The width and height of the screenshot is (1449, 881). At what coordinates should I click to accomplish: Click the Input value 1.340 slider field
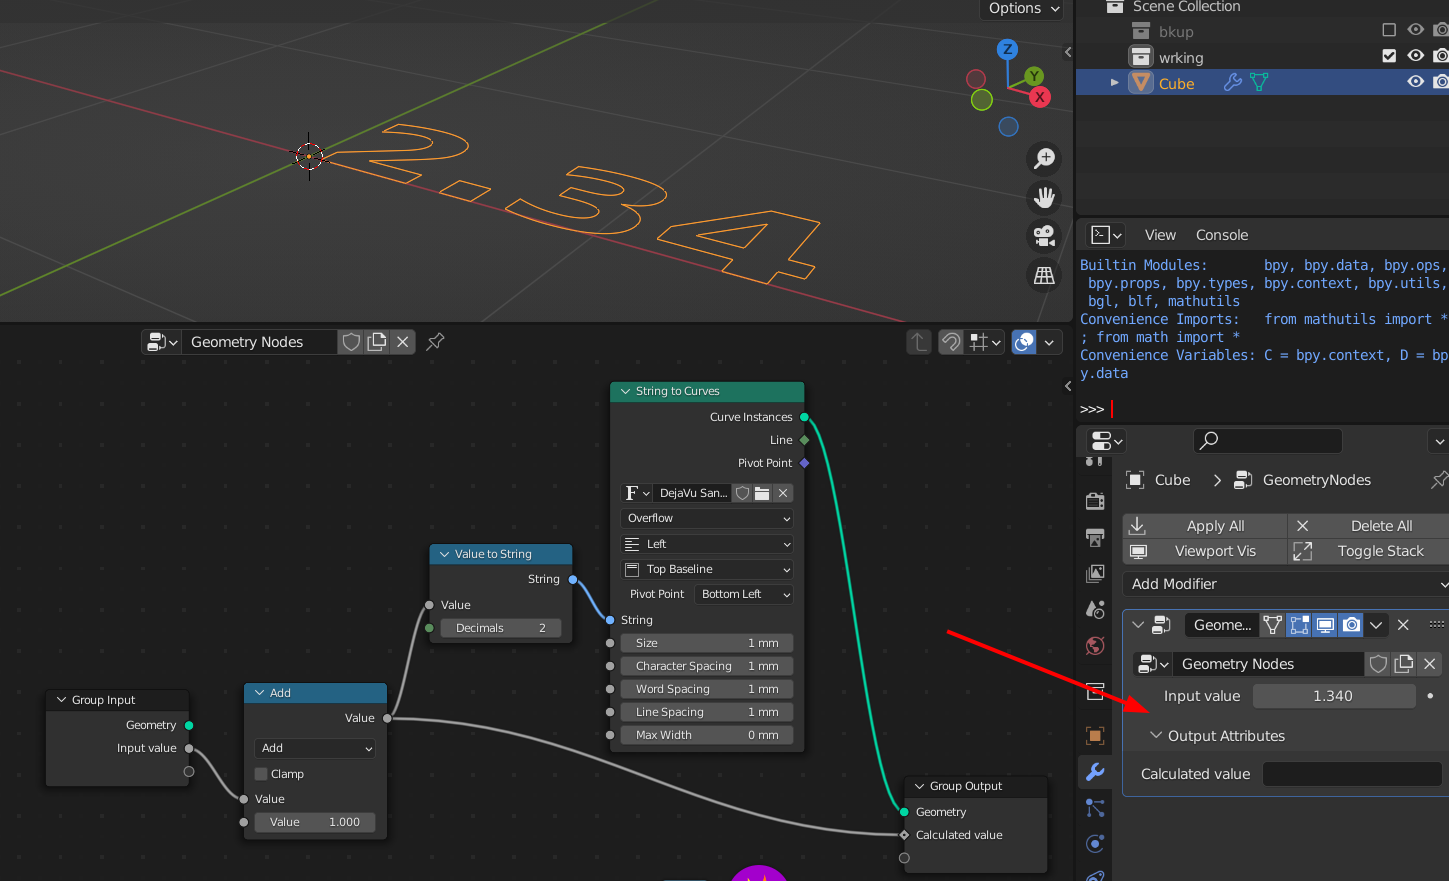click(x=1334, y=696)
